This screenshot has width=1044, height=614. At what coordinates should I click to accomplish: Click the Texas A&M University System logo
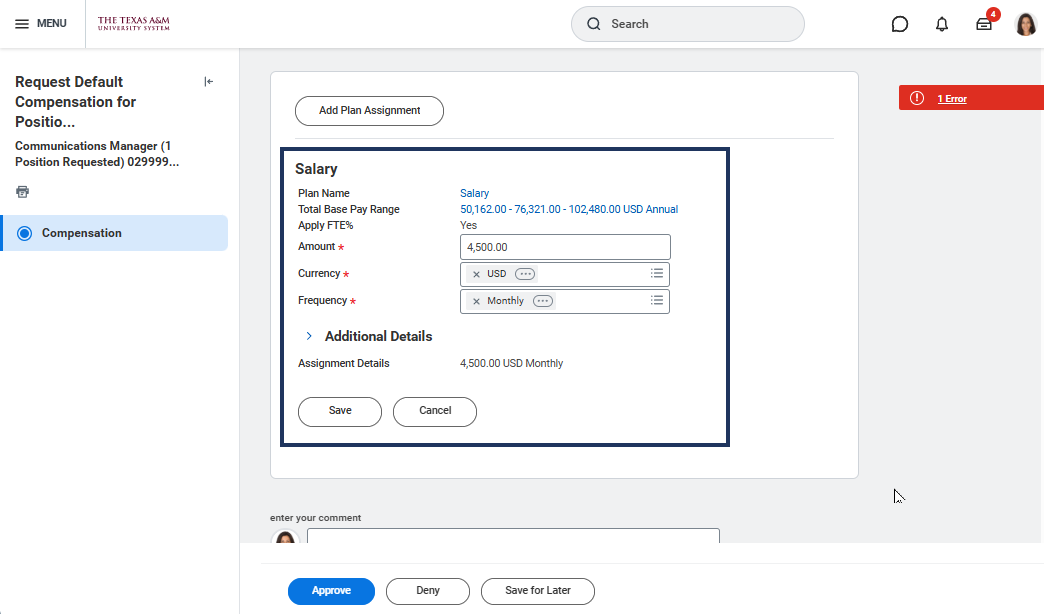[134, 24]
